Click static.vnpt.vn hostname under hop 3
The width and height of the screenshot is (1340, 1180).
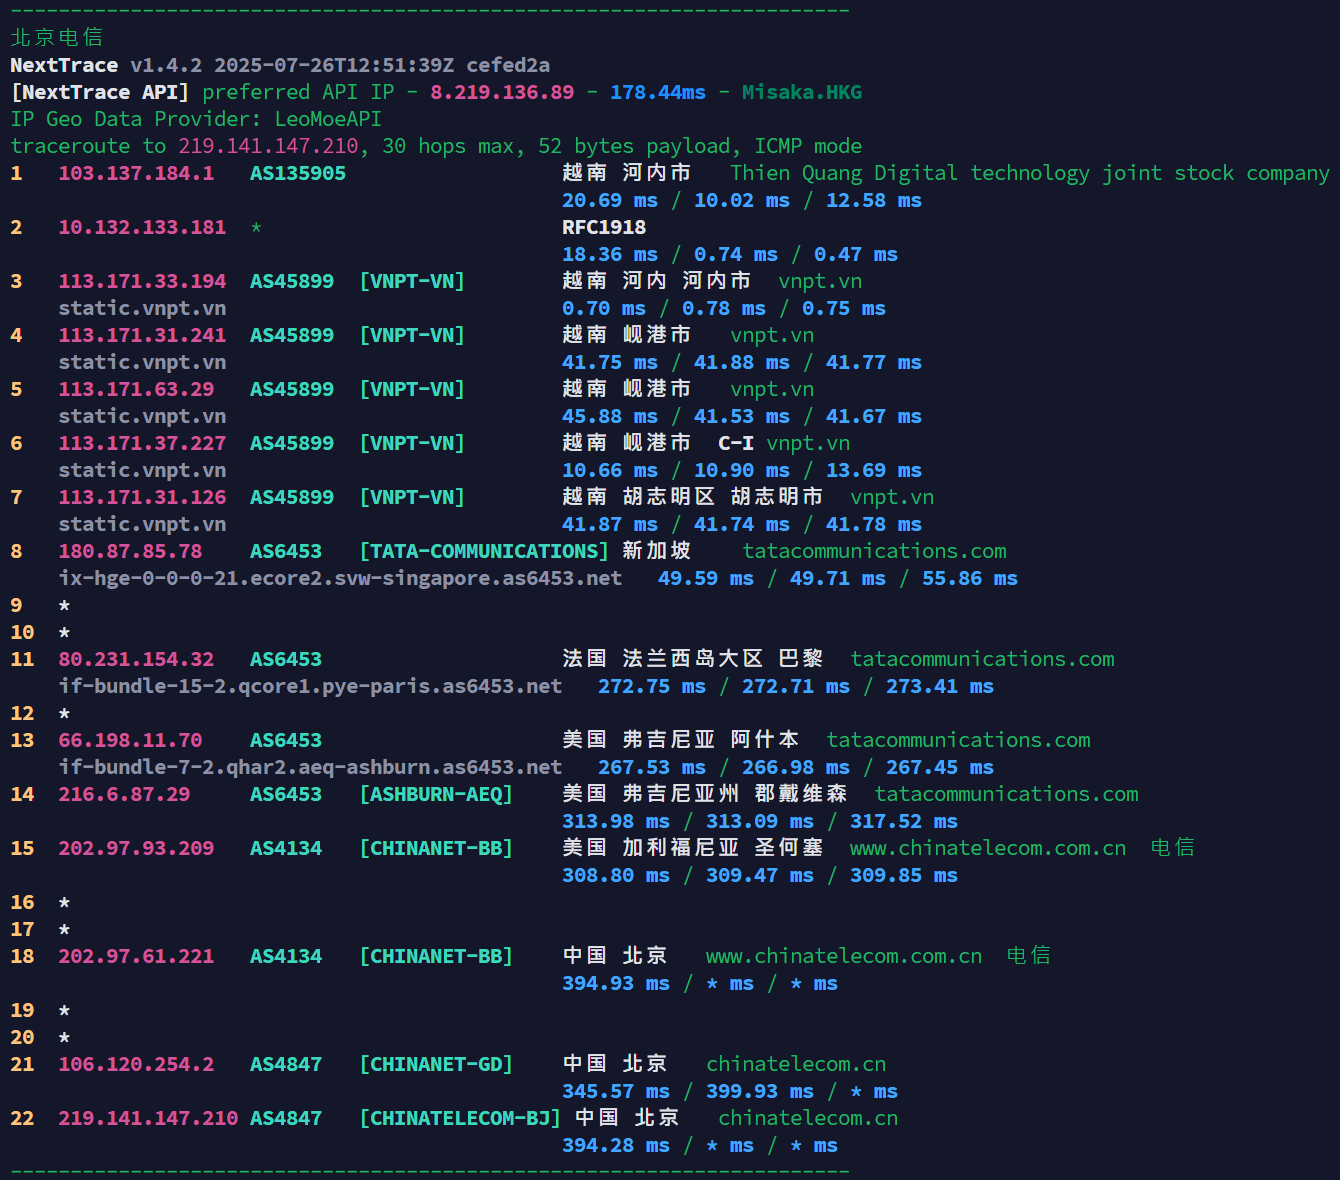142,308
